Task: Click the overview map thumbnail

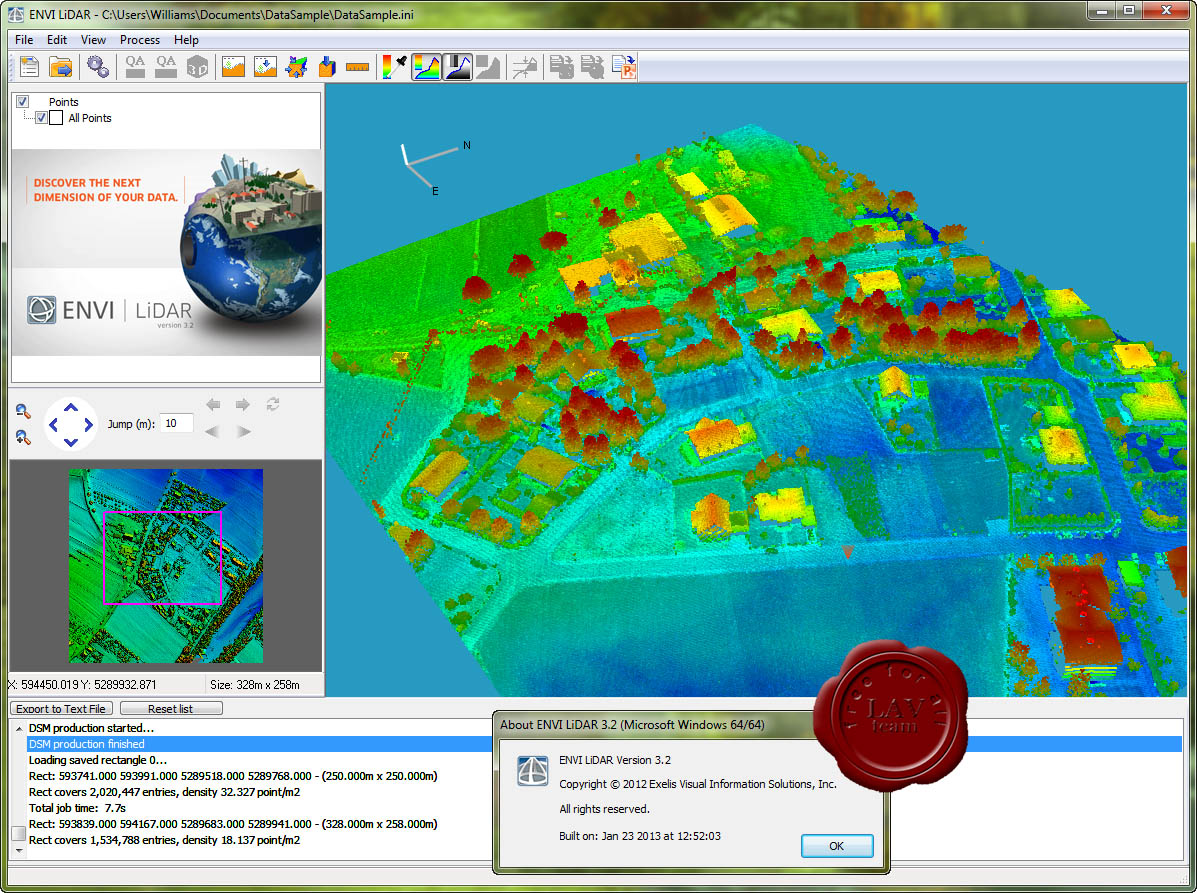Action: (166, 566)
